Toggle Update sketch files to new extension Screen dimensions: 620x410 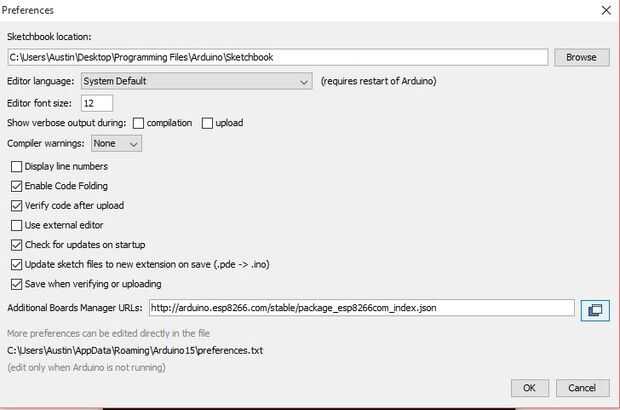[16, 264]
